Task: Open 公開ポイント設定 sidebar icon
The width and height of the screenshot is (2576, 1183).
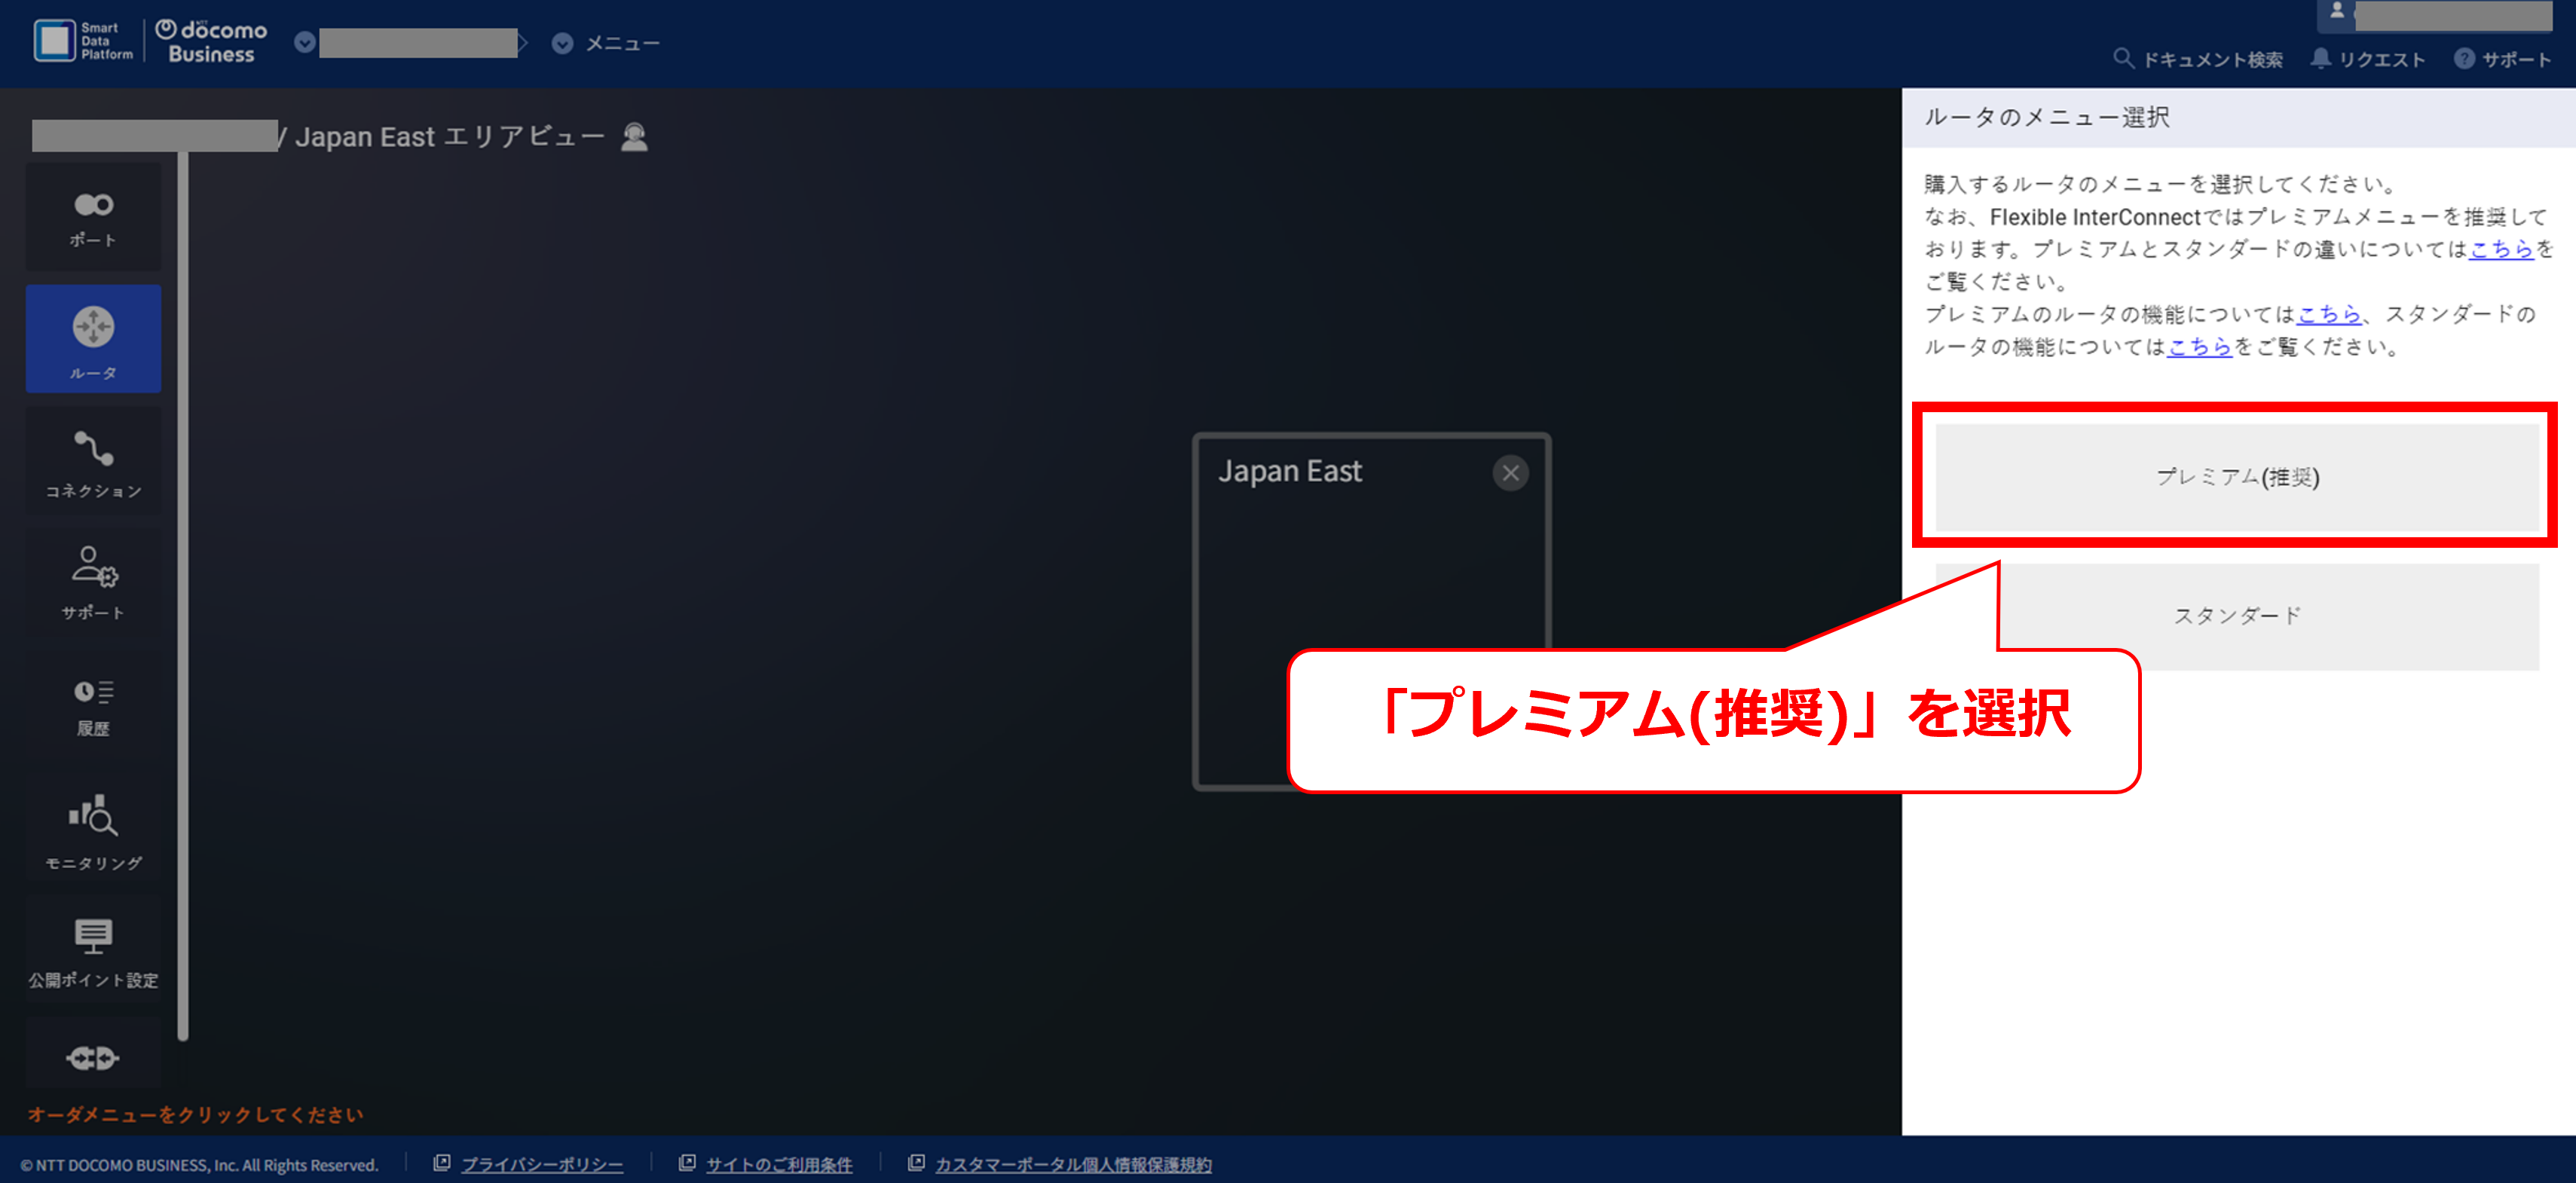Action: (x=93, y=951)
